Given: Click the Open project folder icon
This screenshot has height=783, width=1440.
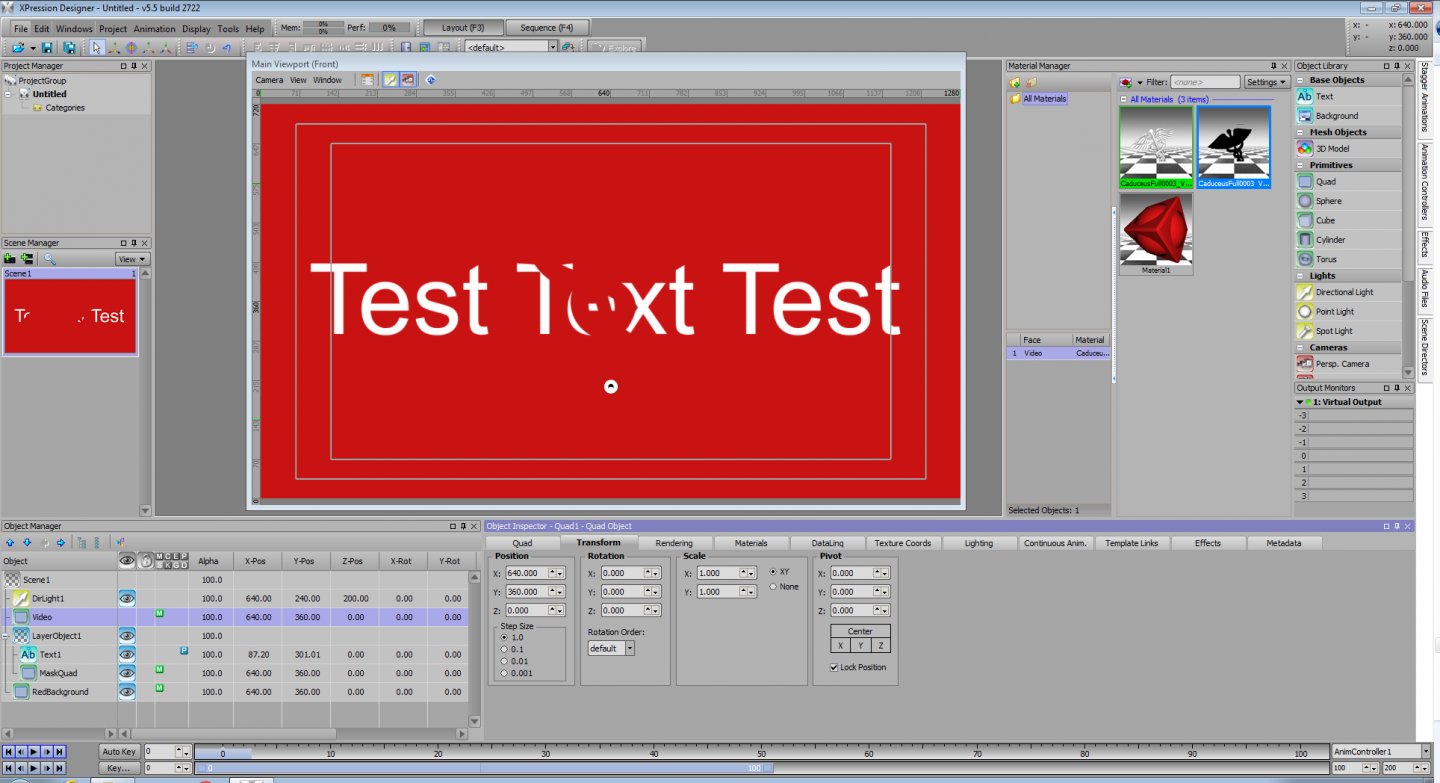Looking at the screenshot, I should 20,47.
